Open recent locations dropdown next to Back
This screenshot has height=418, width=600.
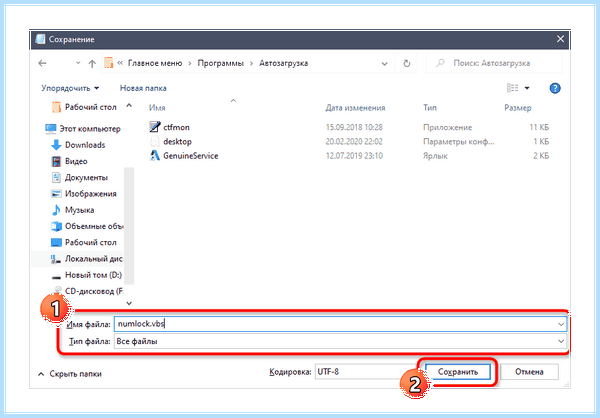[78, 63]
